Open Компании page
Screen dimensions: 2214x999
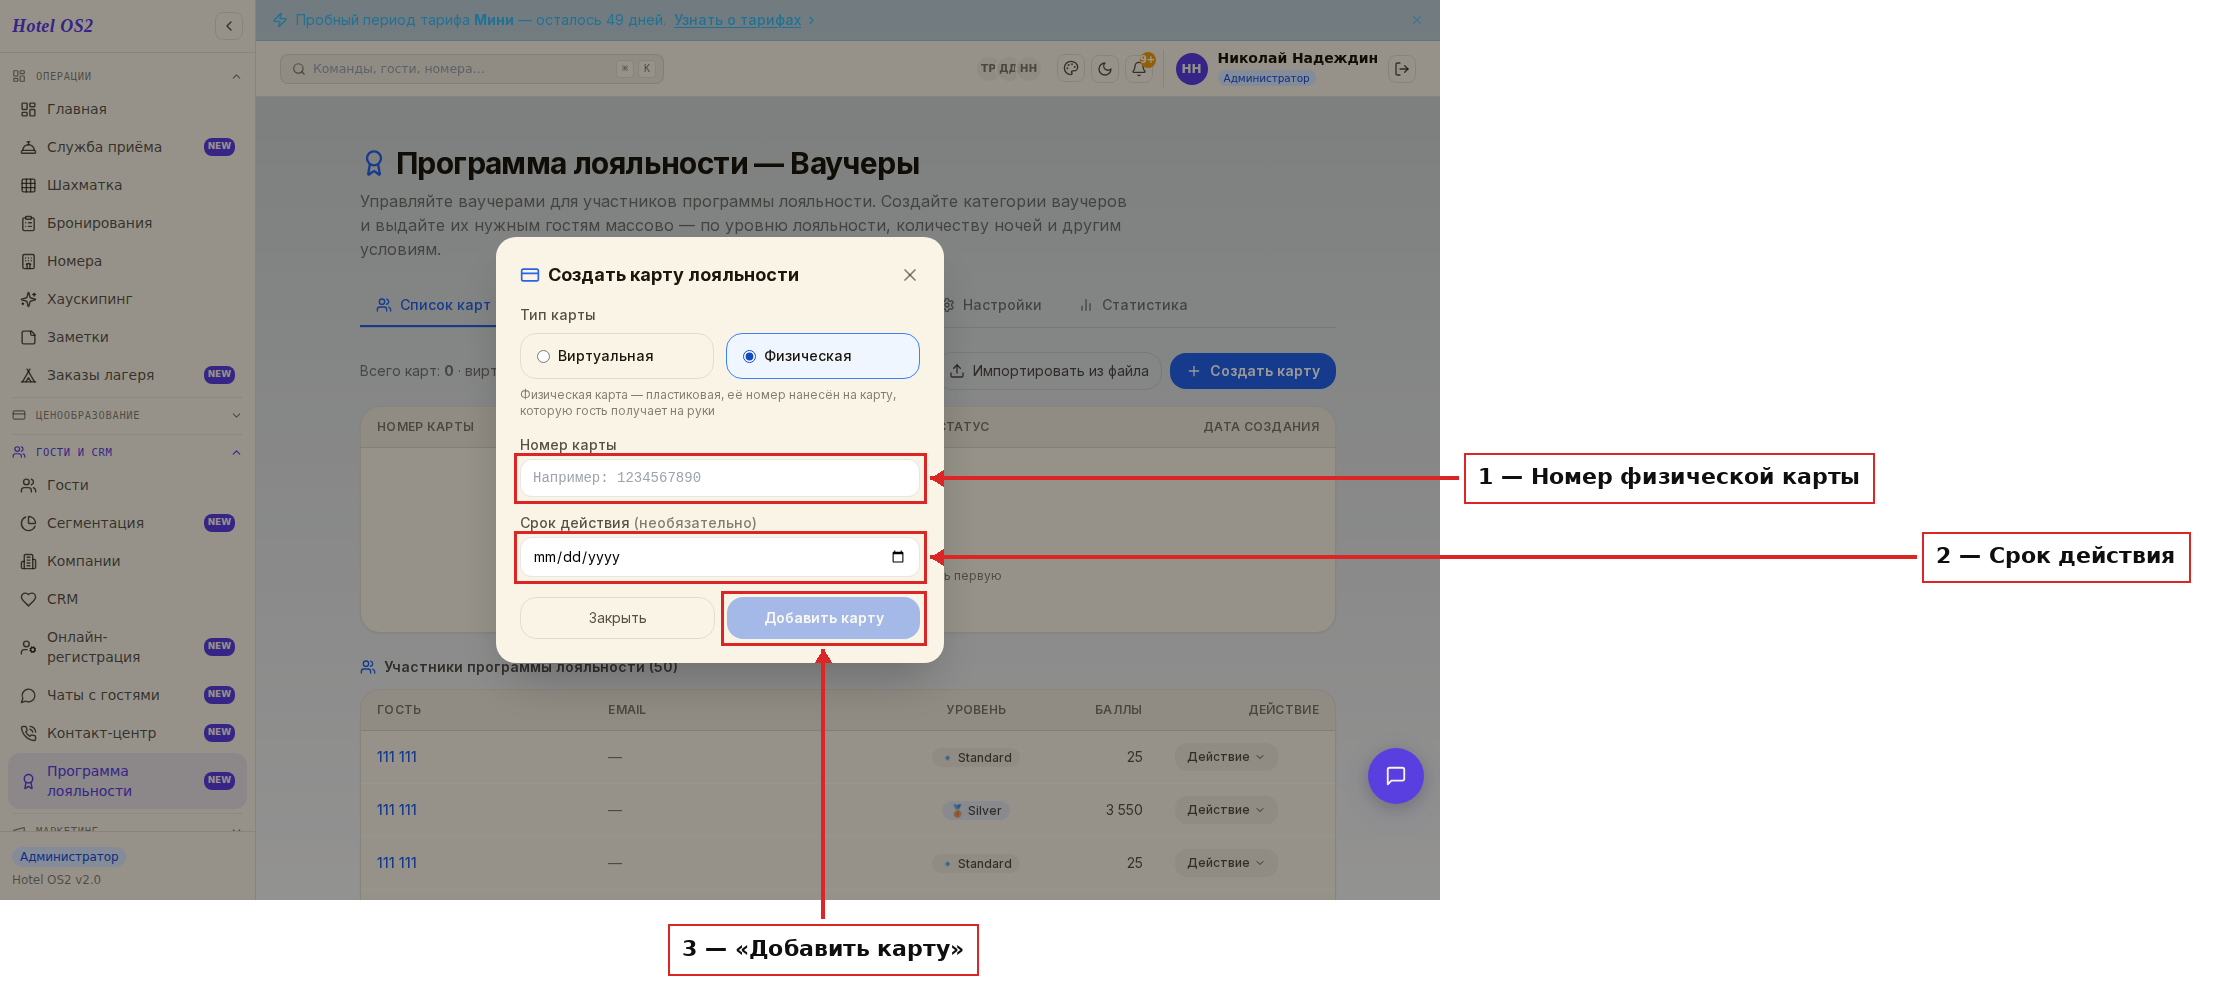127,561
